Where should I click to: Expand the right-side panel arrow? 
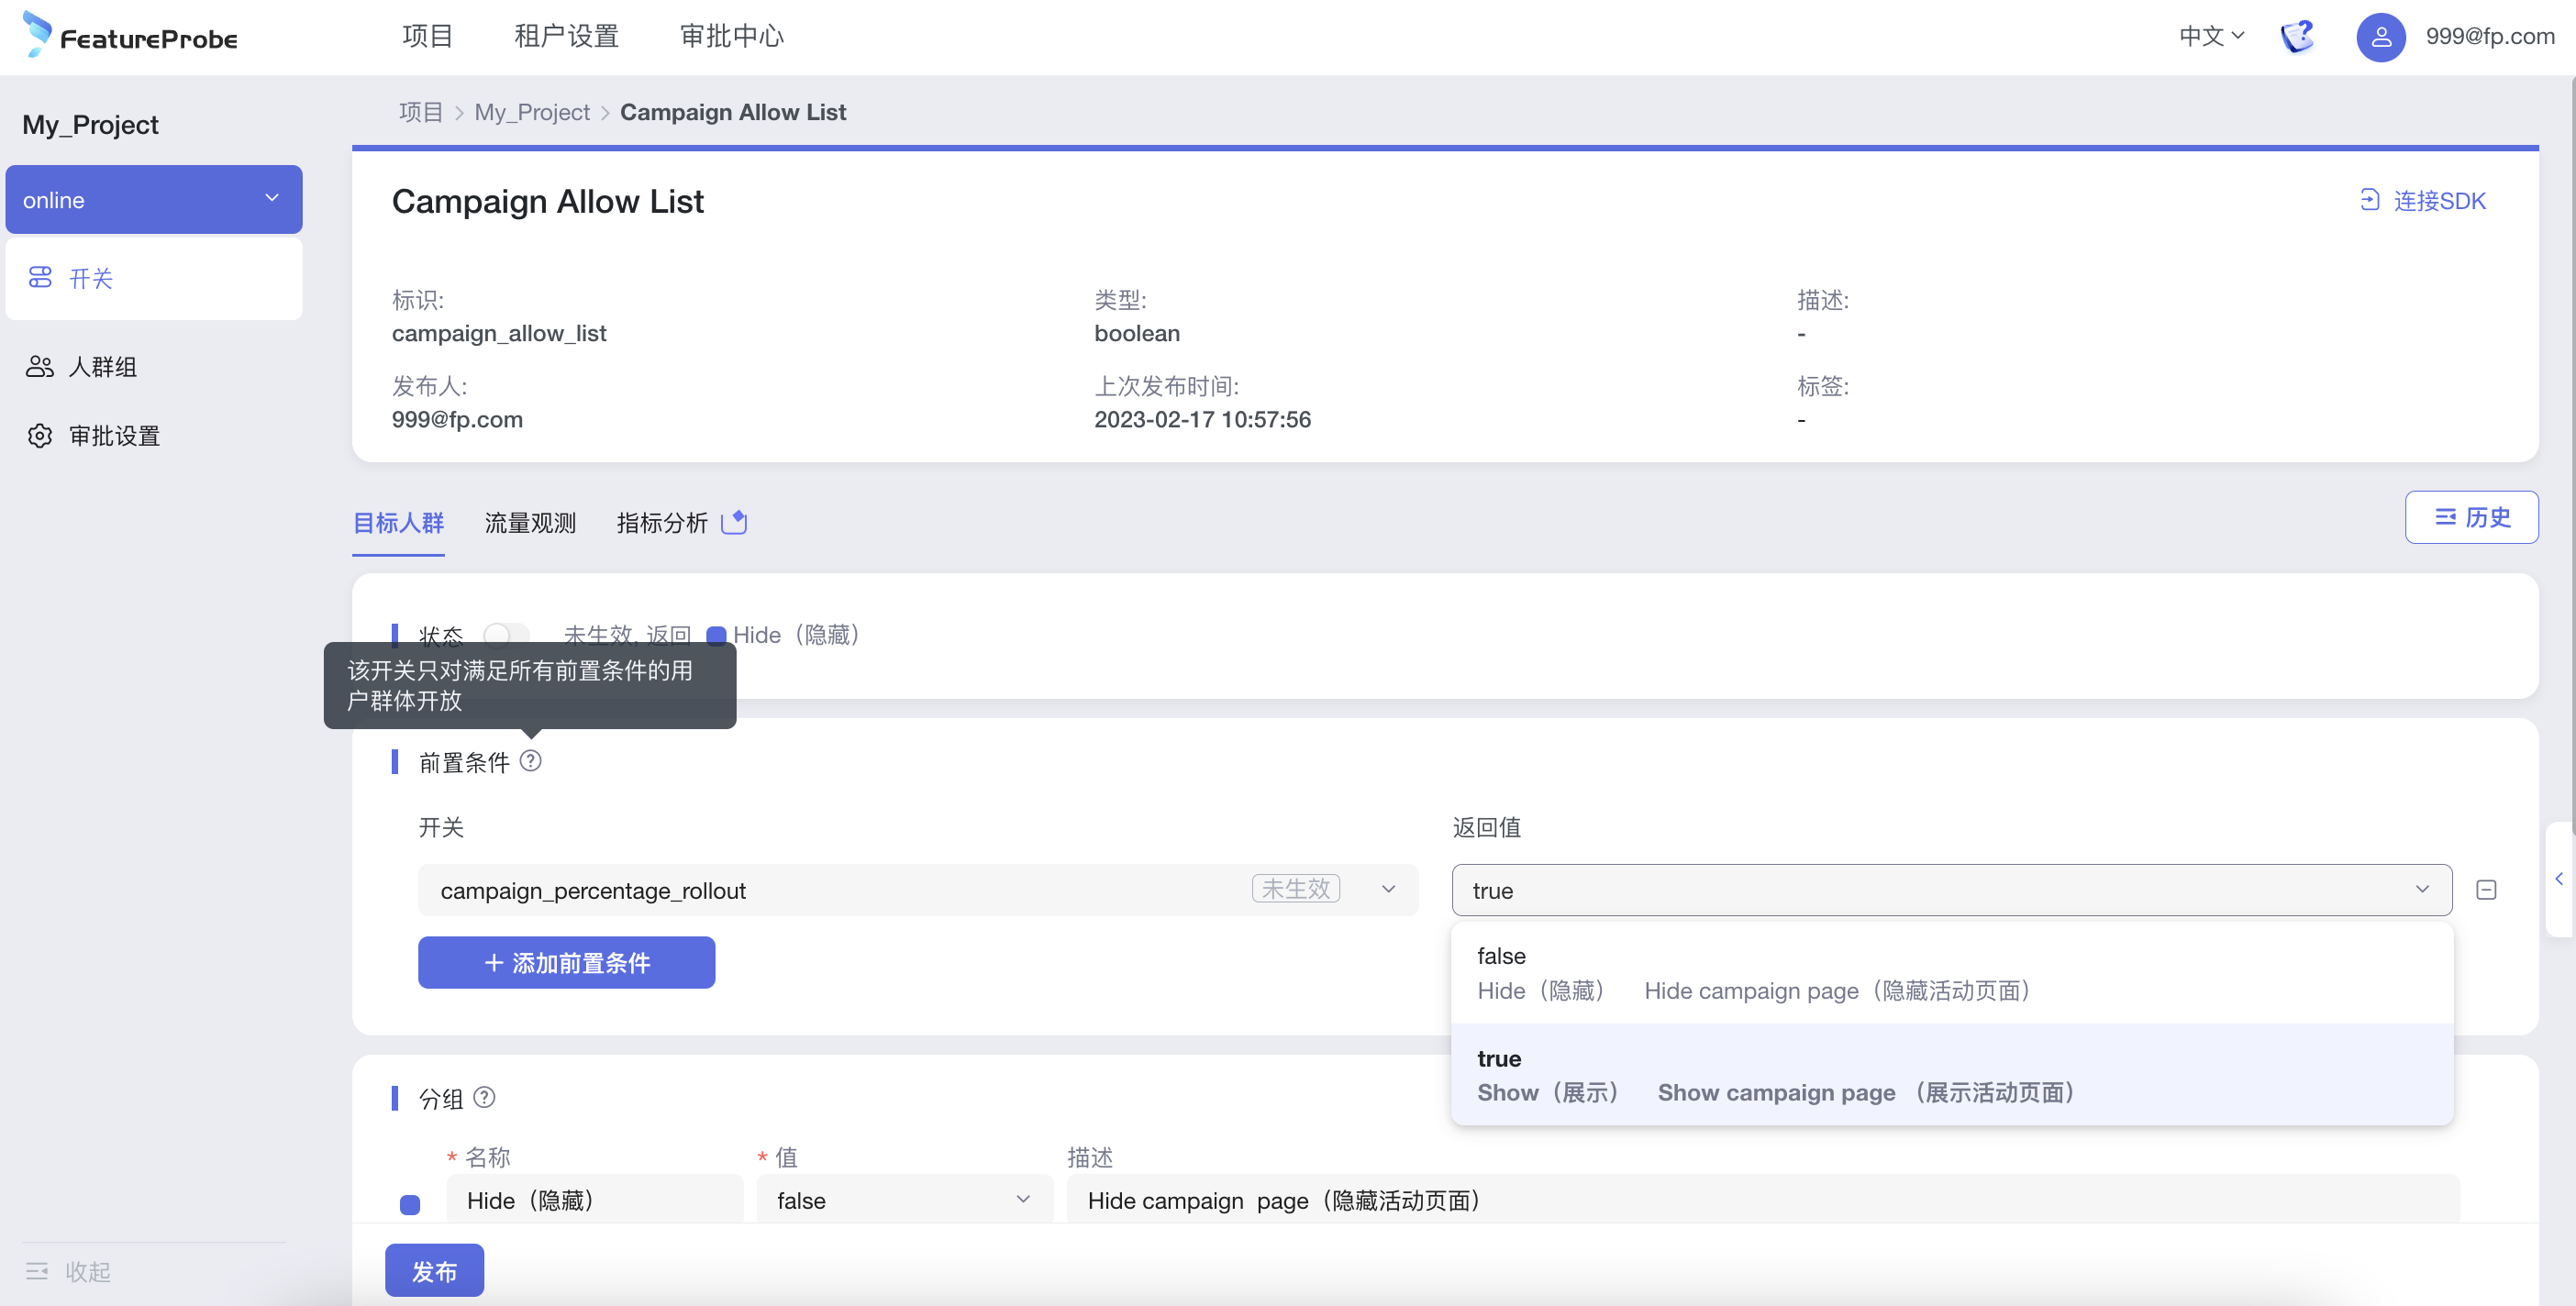pyautogui.click(x=2559, y=879)
